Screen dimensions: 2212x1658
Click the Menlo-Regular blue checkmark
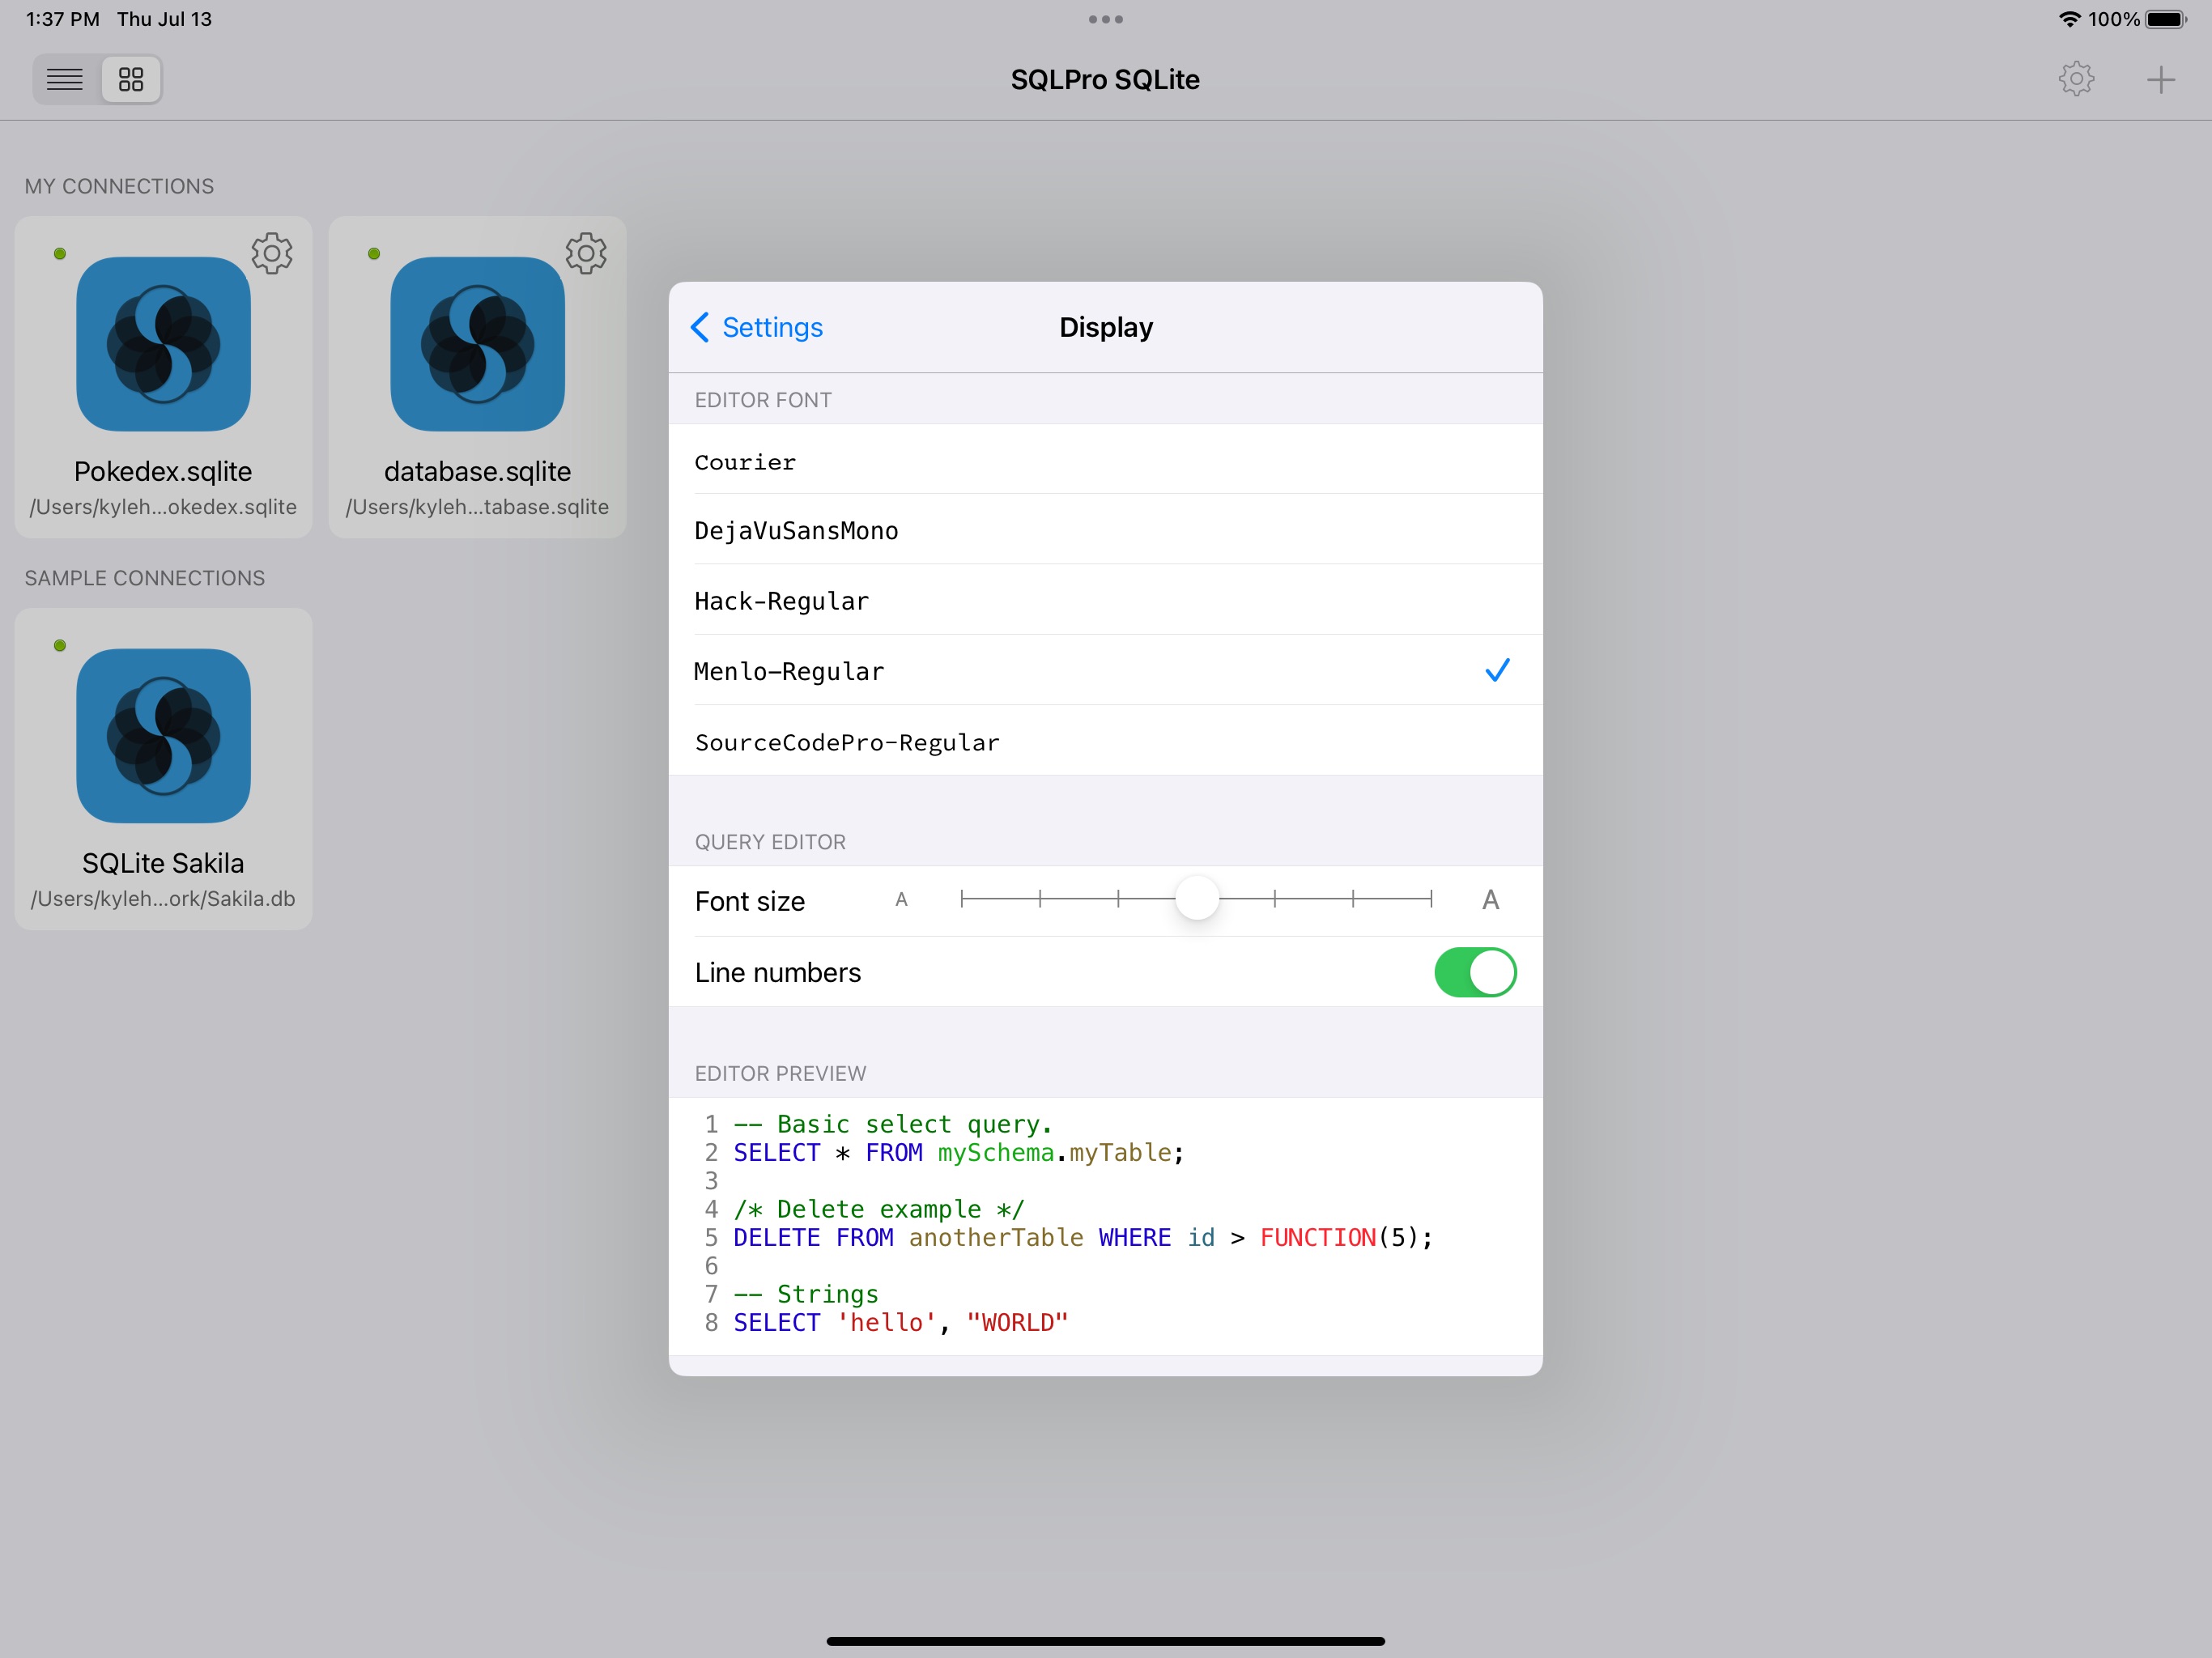click(x=1497, y=670)
